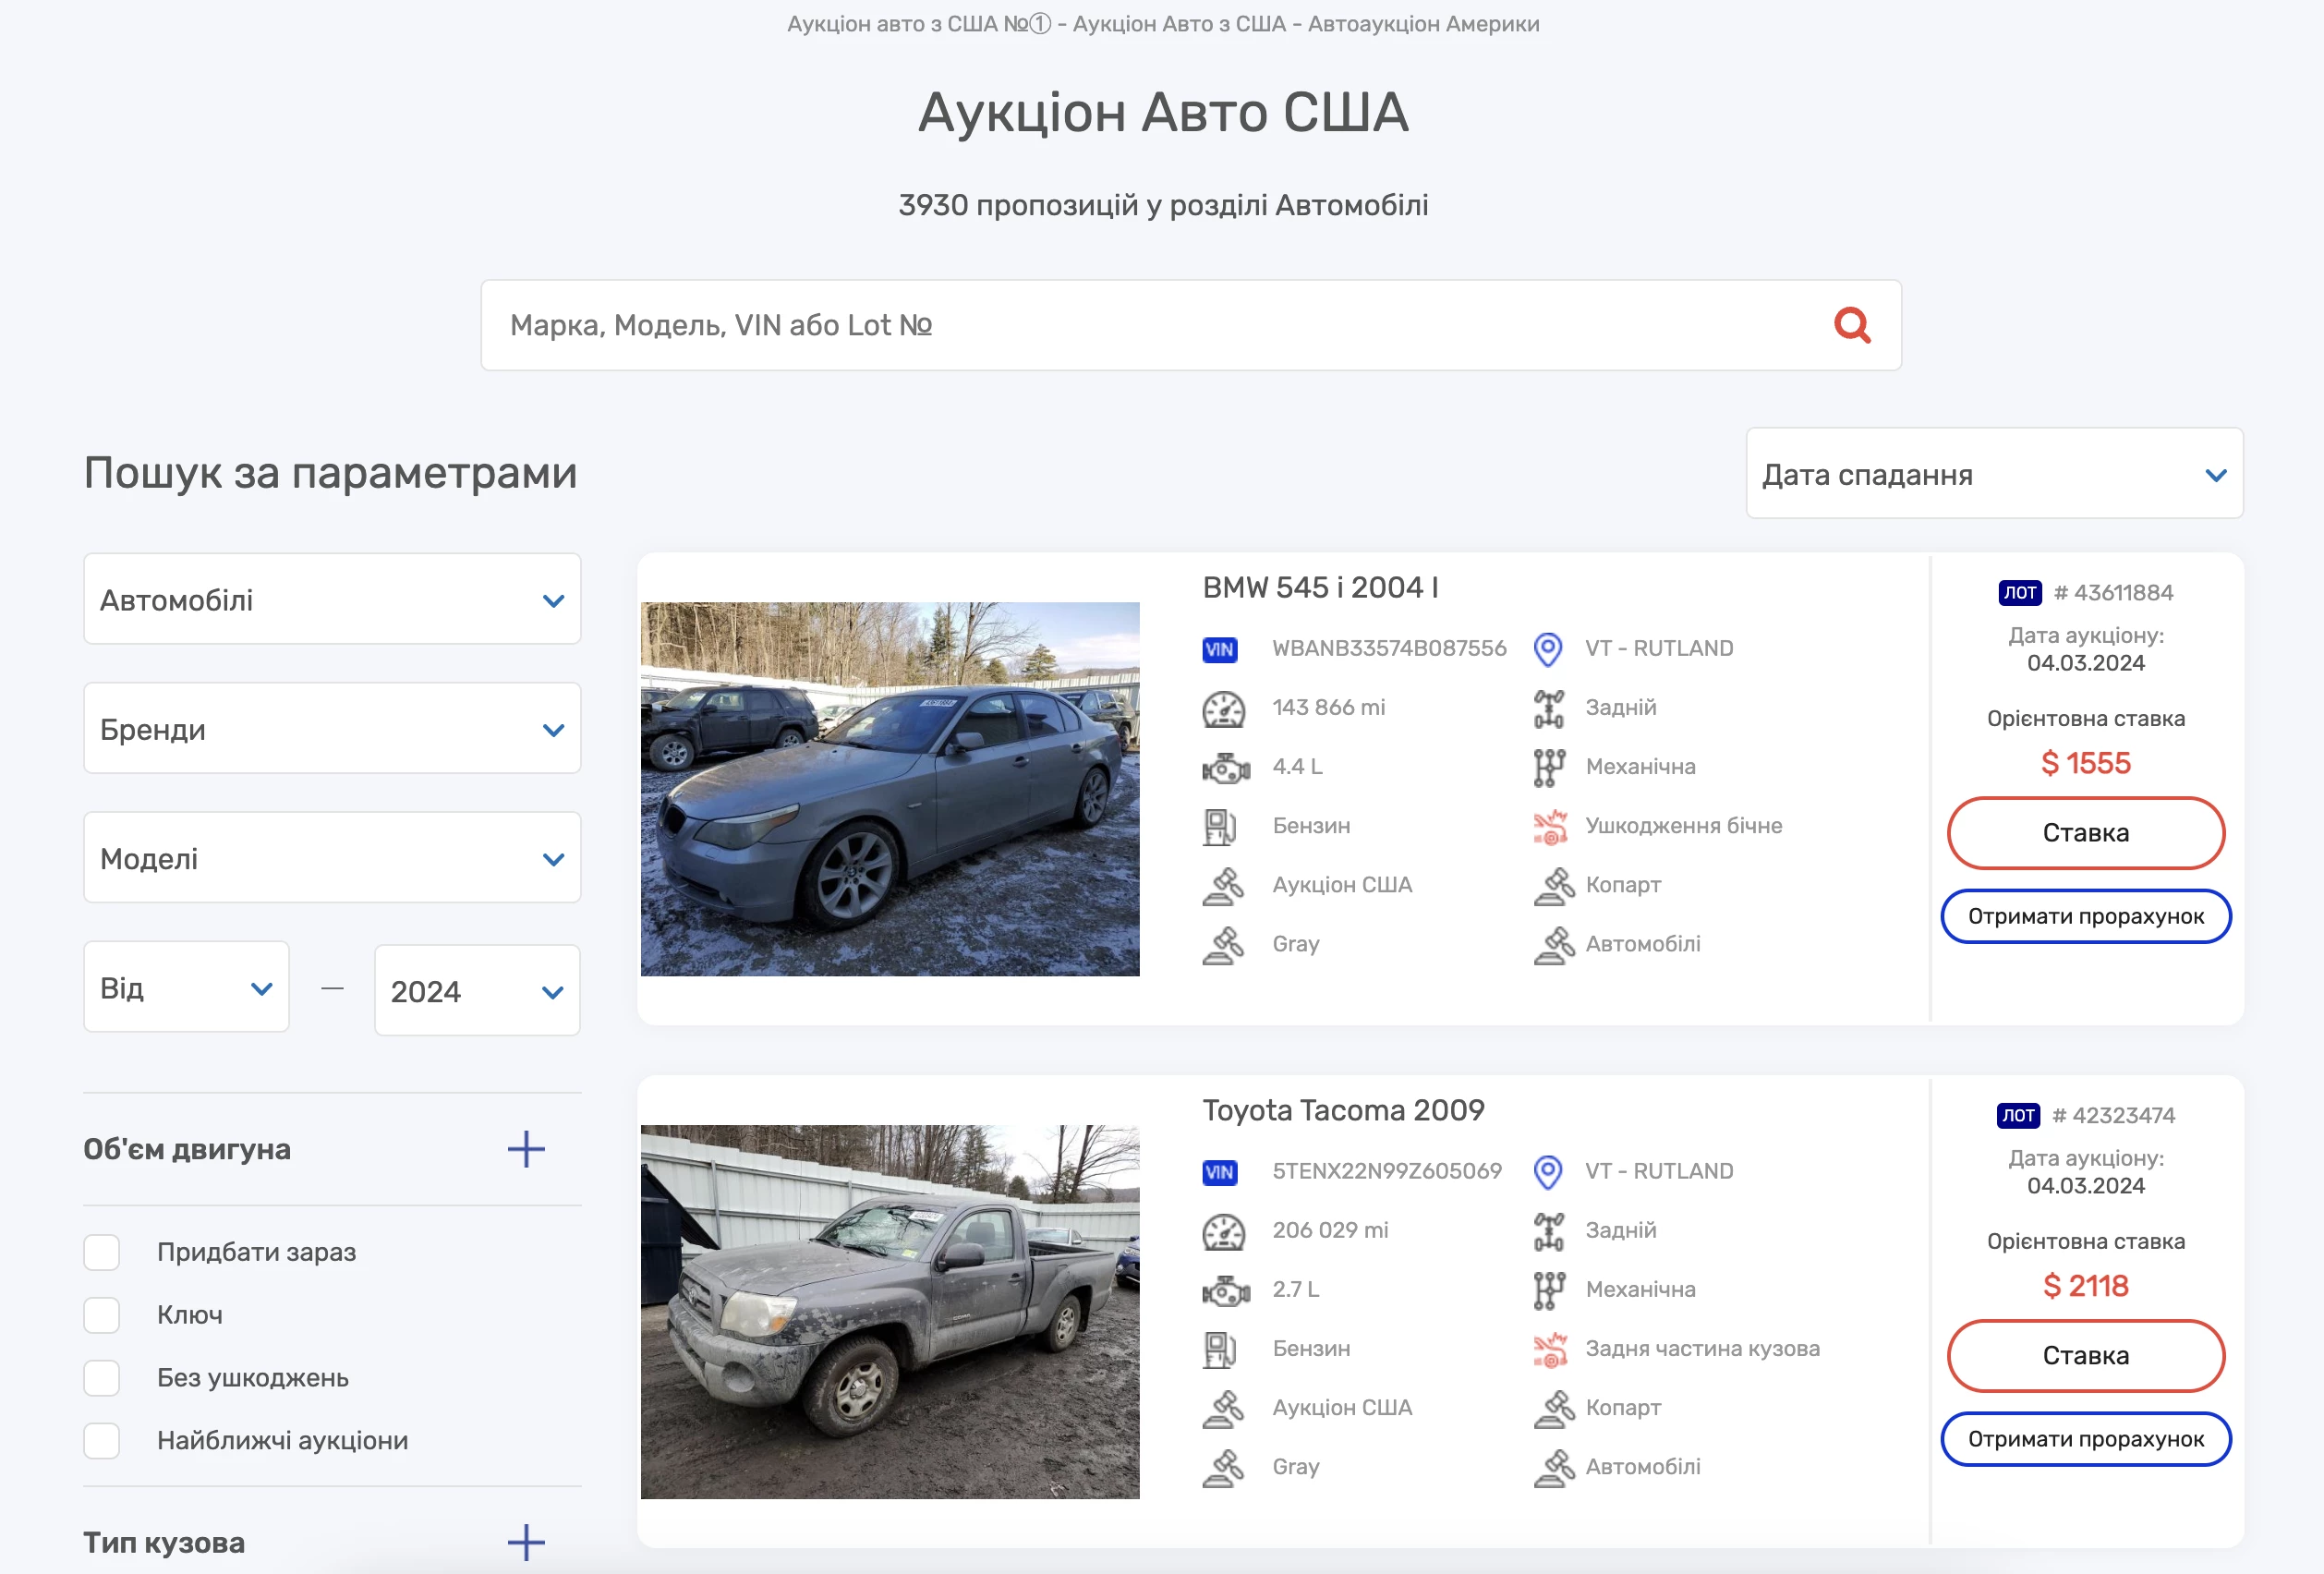This screenshot has width=2324, height=1574.
Task: Click the engine icon next to 2.7 L
Action: 1225,1291
